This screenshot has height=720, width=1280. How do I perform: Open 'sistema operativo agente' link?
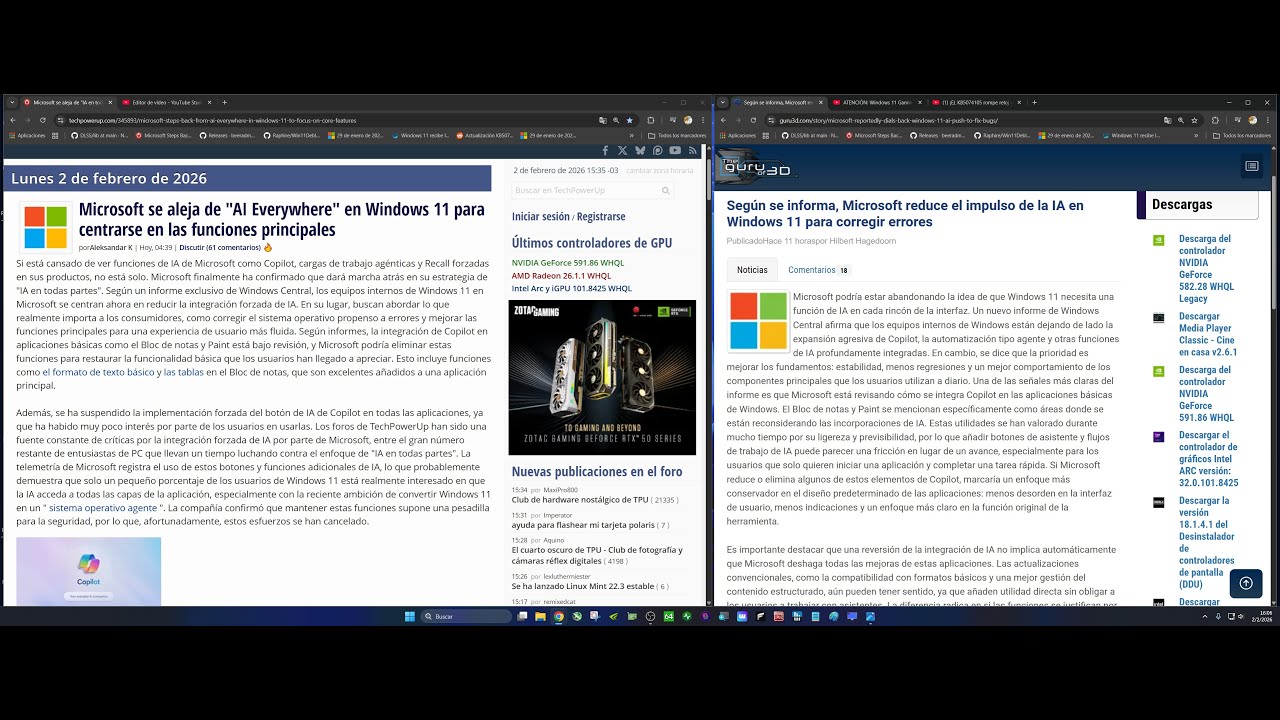103,508
